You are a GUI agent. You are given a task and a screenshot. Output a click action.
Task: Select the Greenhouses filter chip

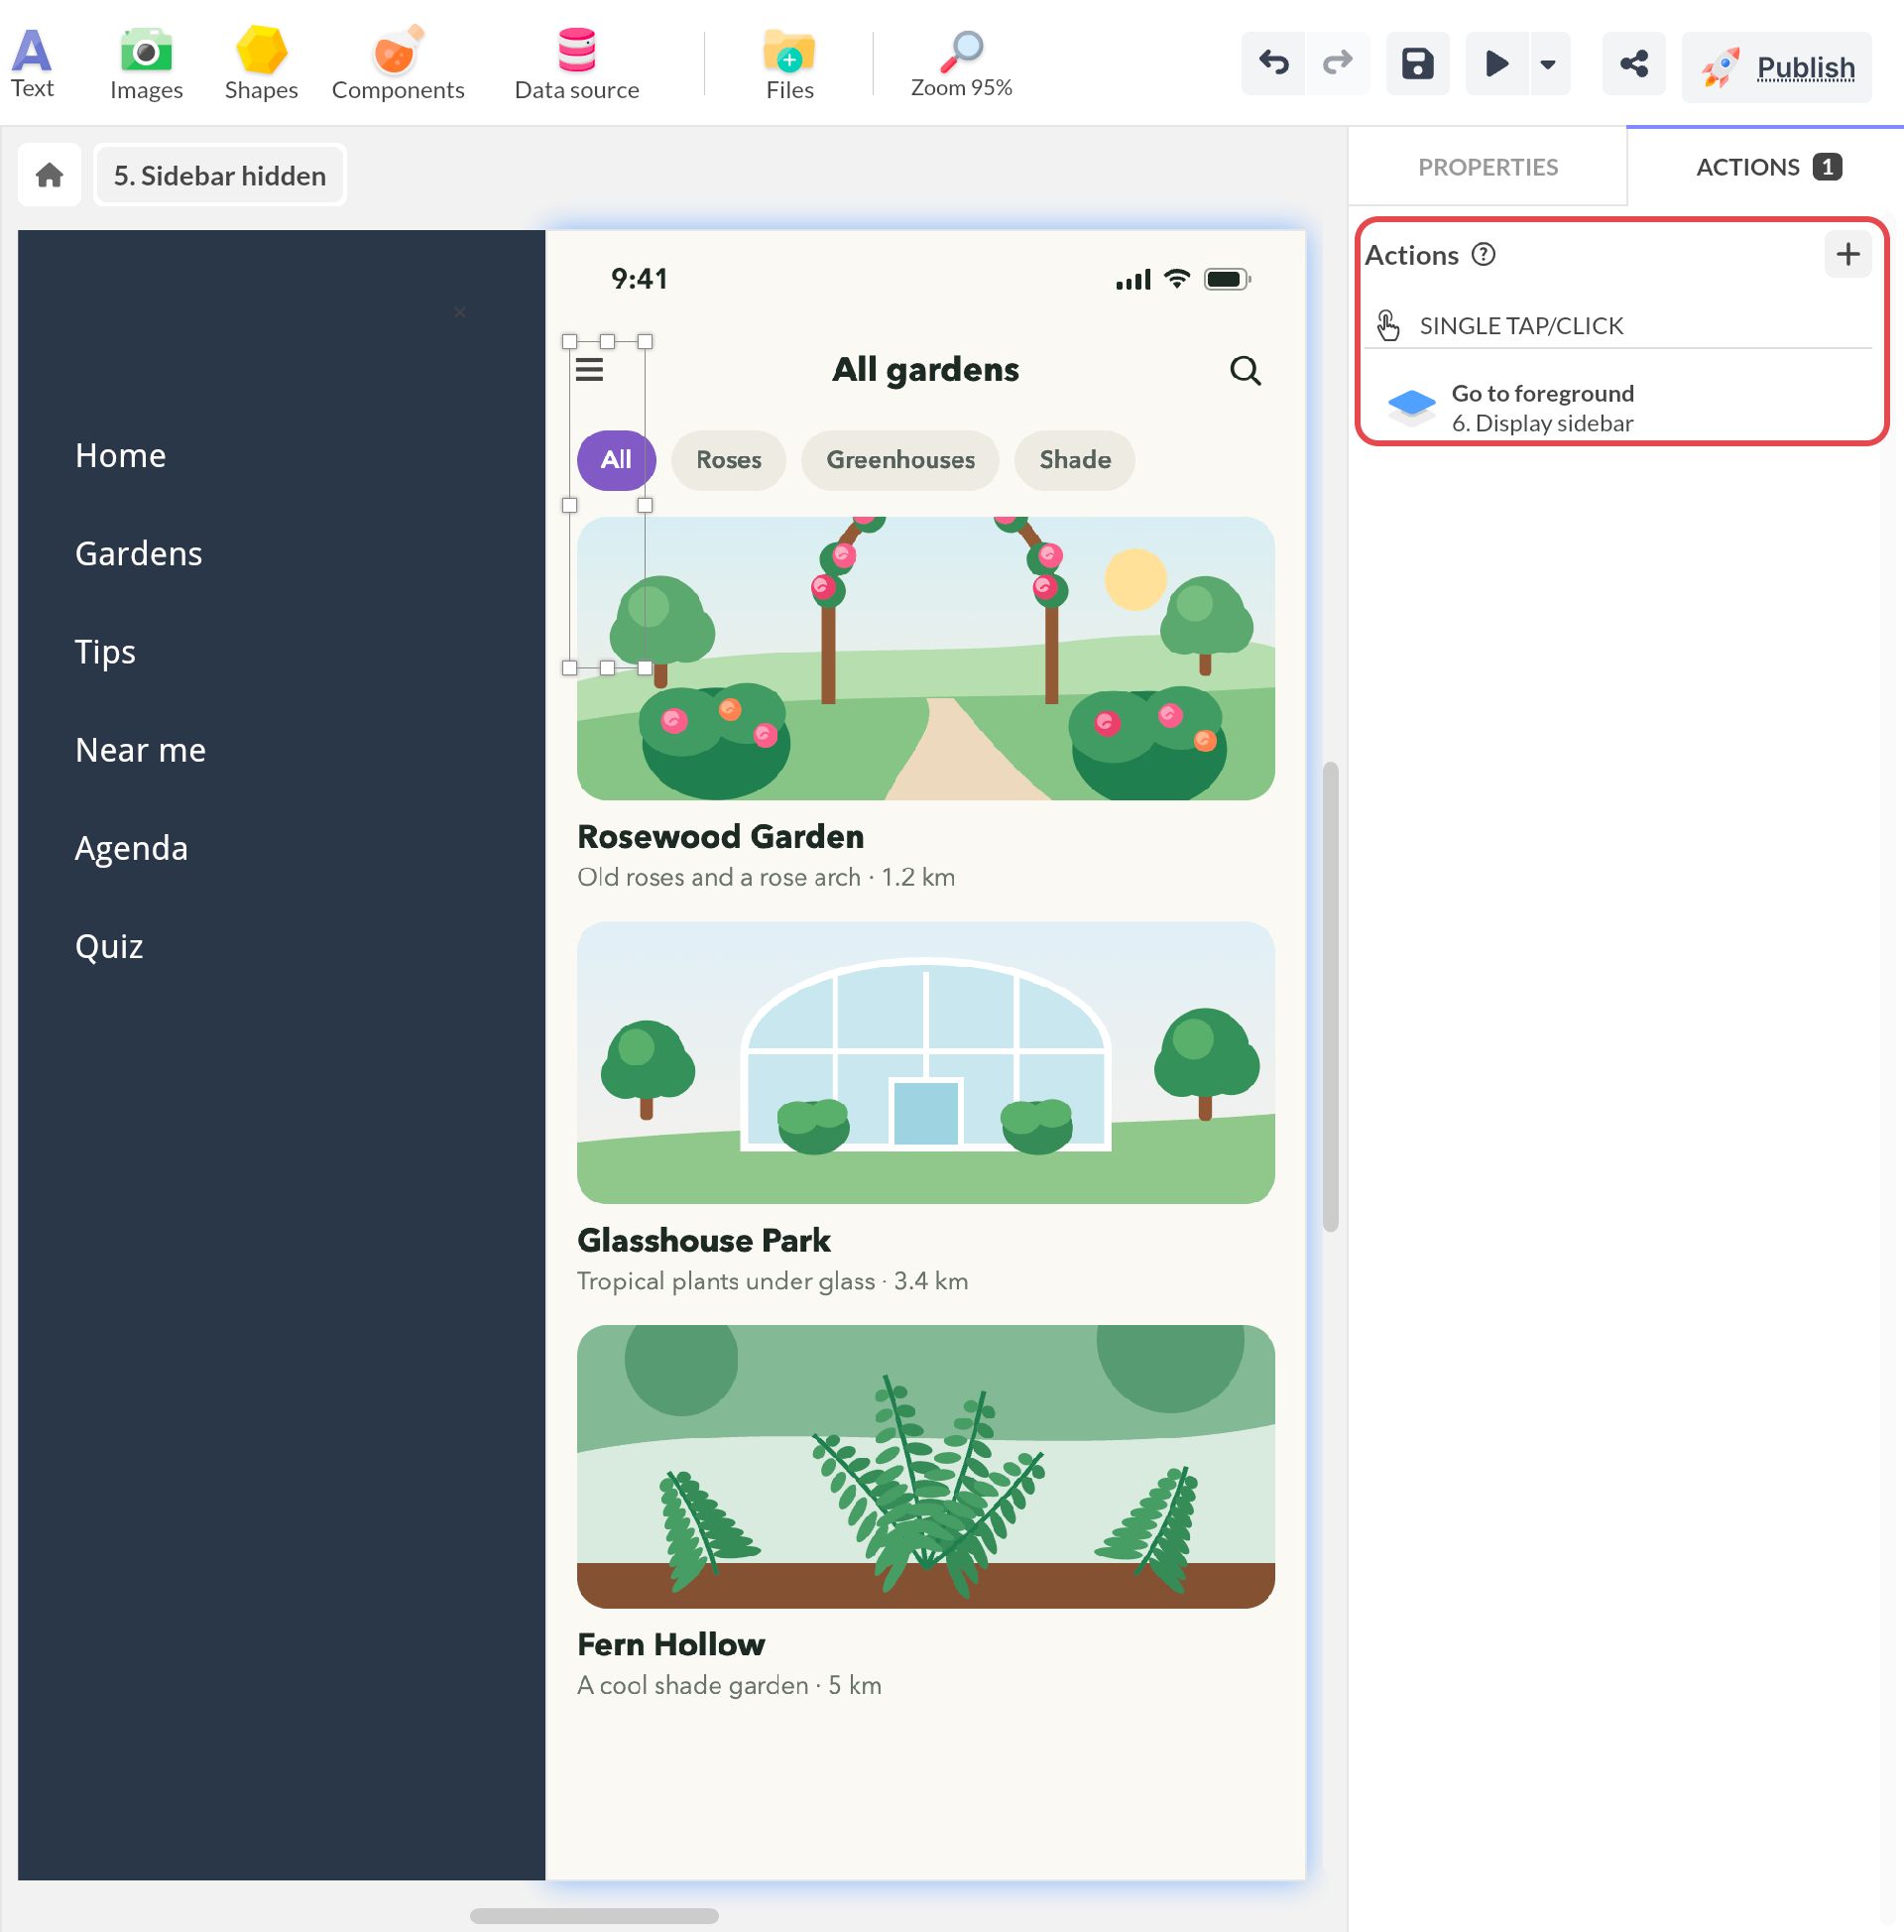(899, 460)
